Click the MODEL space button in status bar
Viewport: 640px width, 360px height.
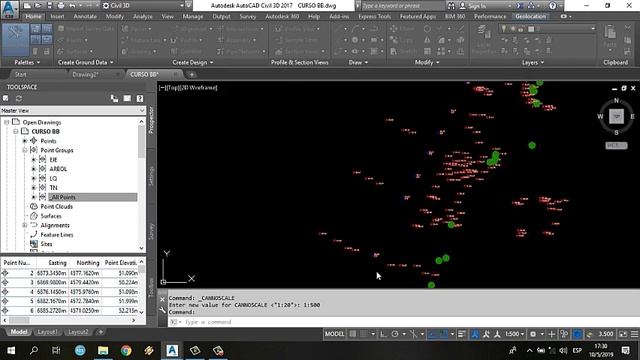(334, 334)
